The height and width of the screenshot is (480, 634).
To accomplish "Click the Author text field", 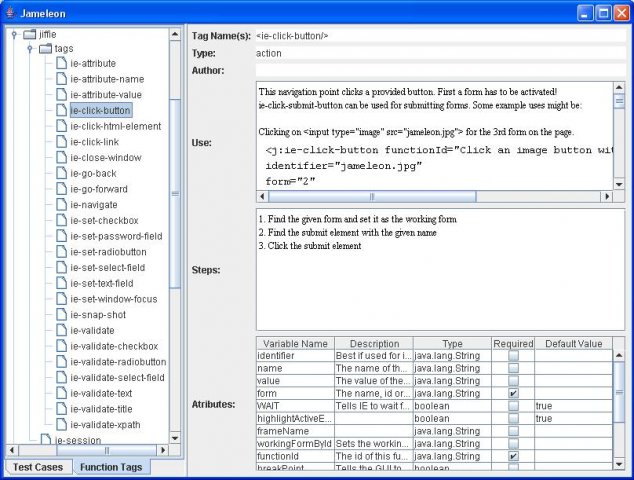I will click(x=440, y=70).
